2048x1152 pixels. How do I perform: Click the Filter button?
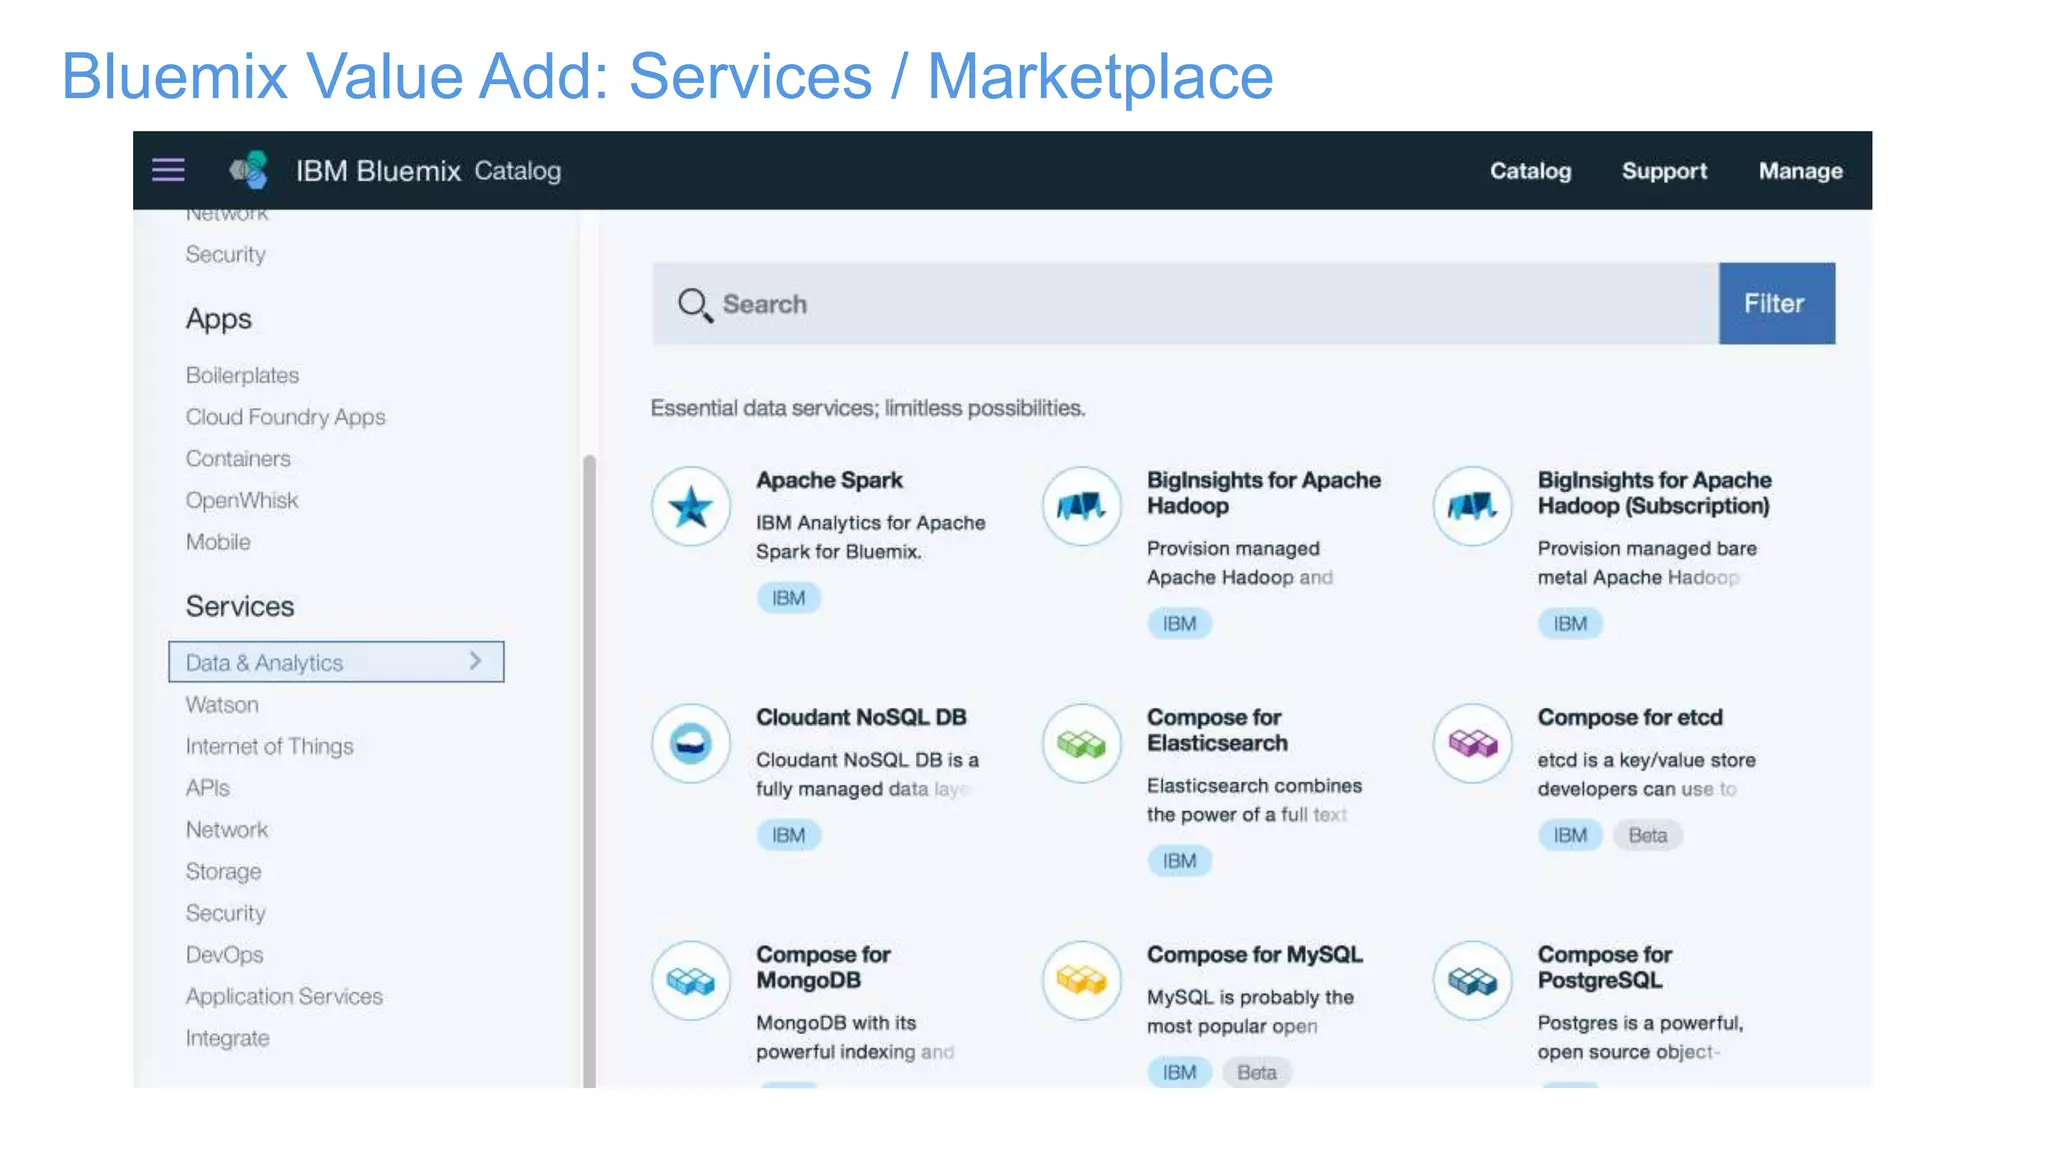click(1777, 304)
